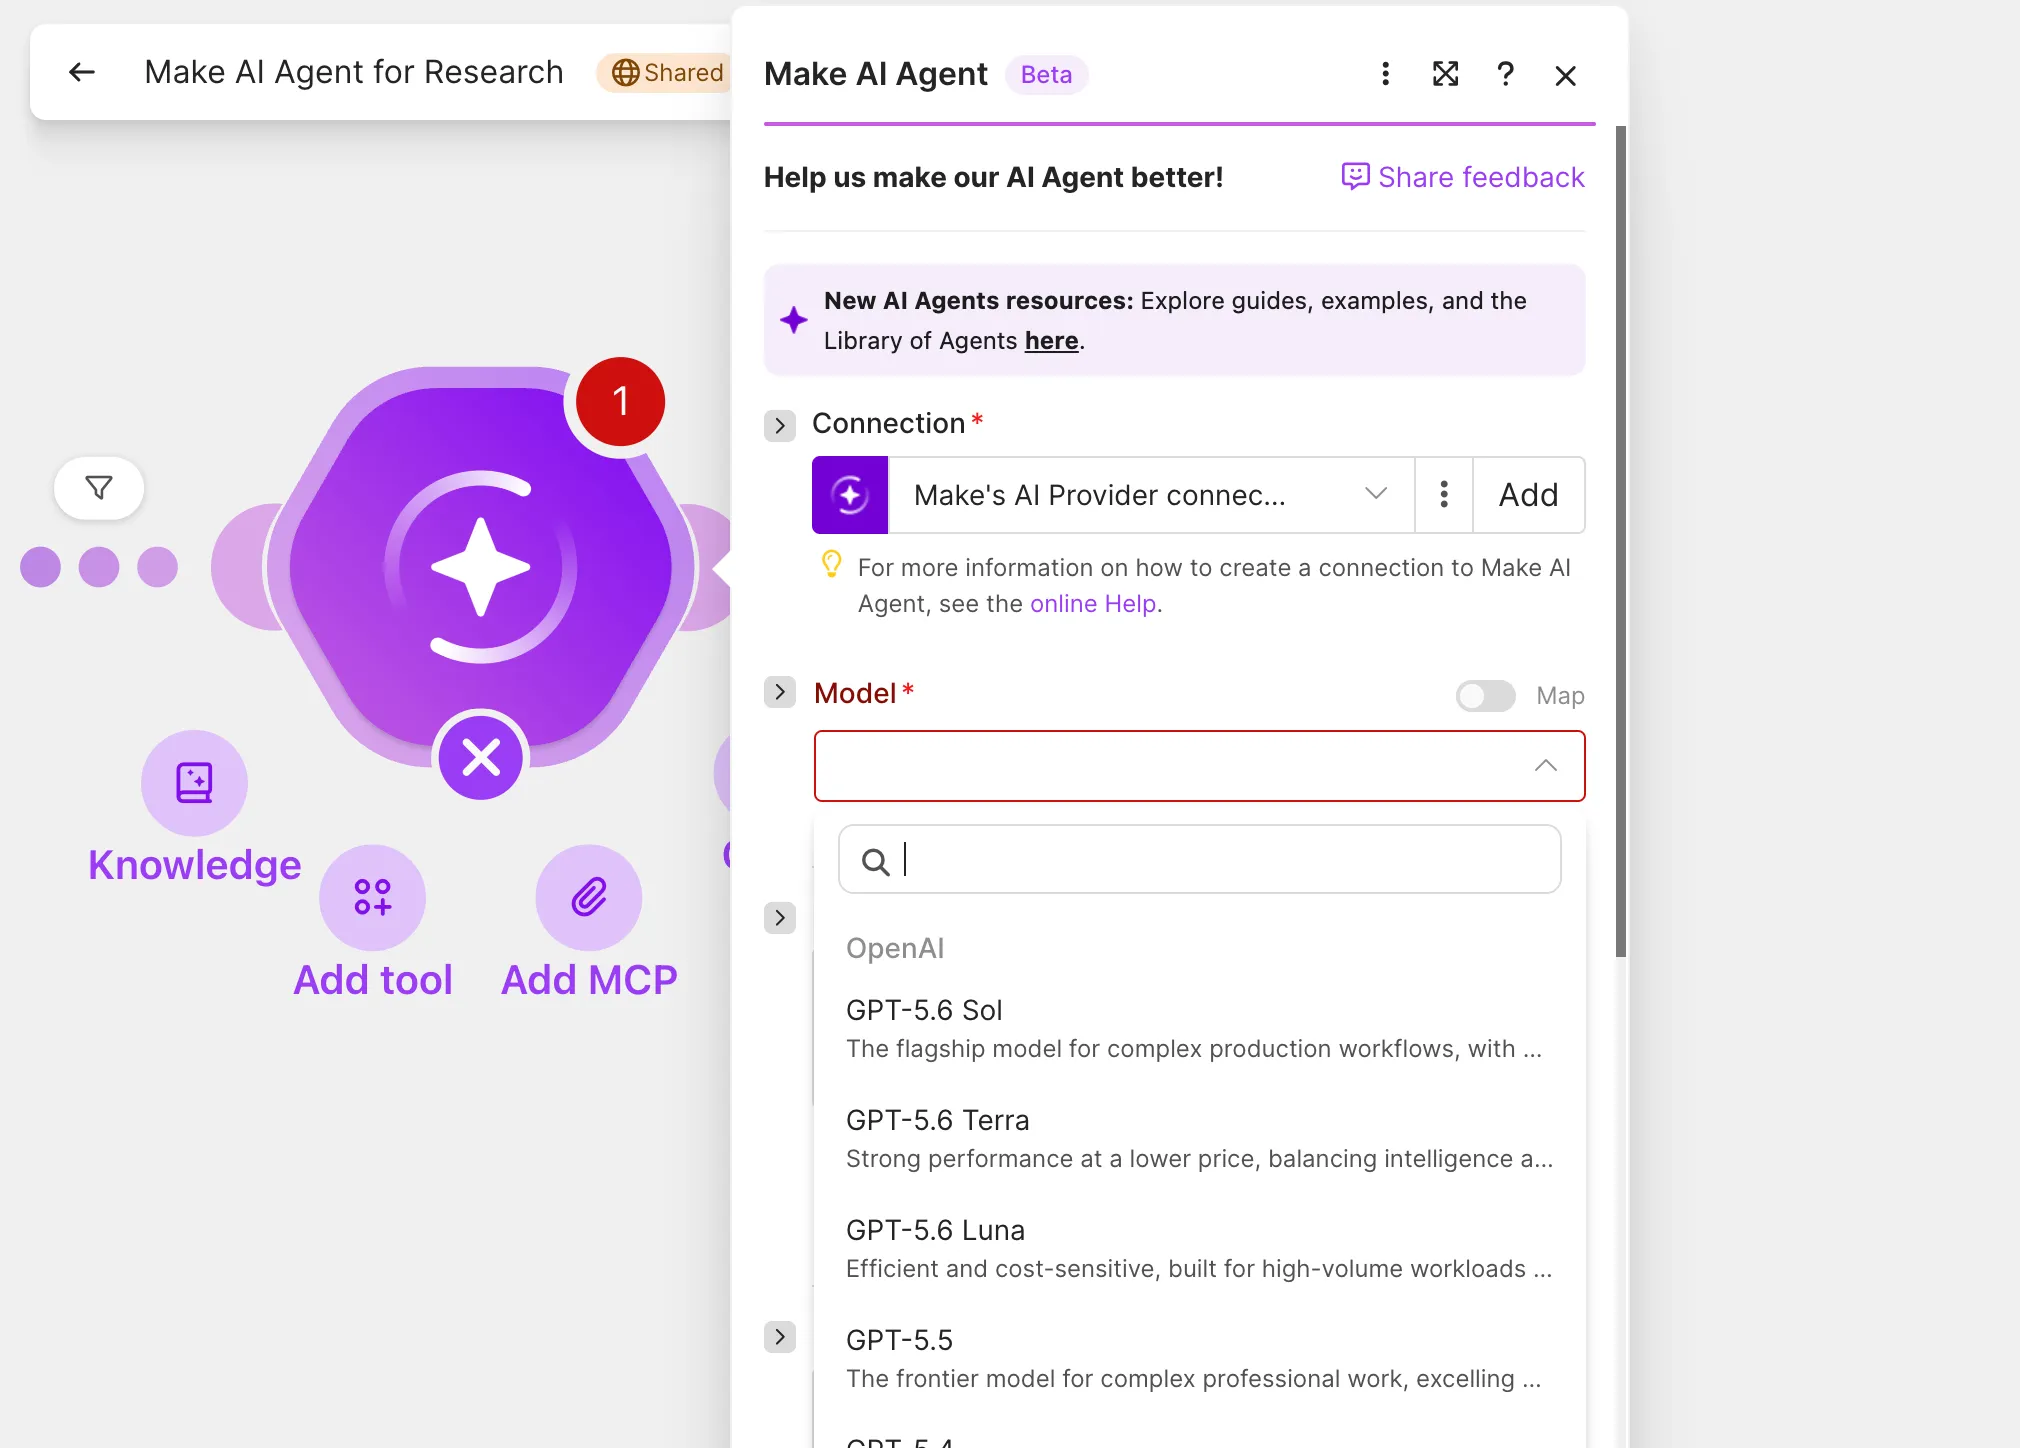Expand the Connection section chevron

(x=780, y=425)
